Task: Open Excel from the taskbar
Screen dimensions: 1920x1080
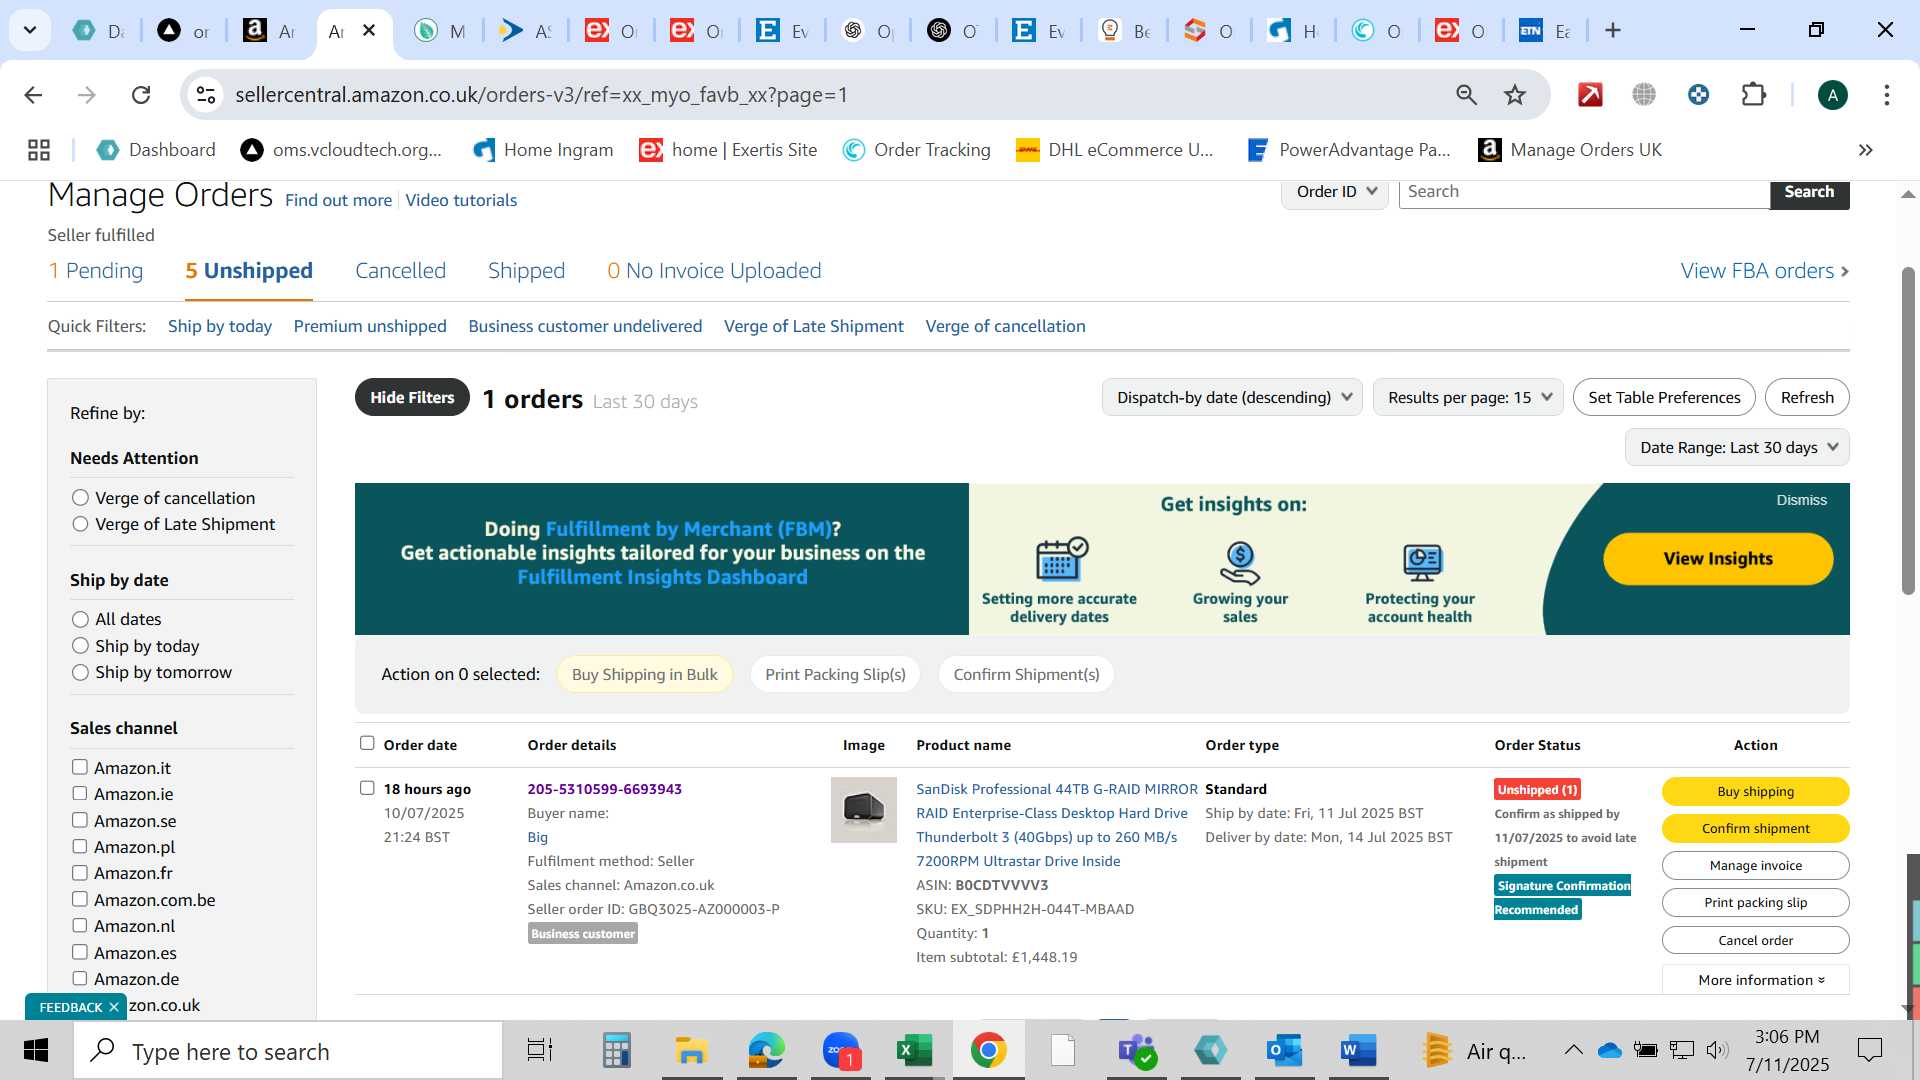Action: [914, 1051]
